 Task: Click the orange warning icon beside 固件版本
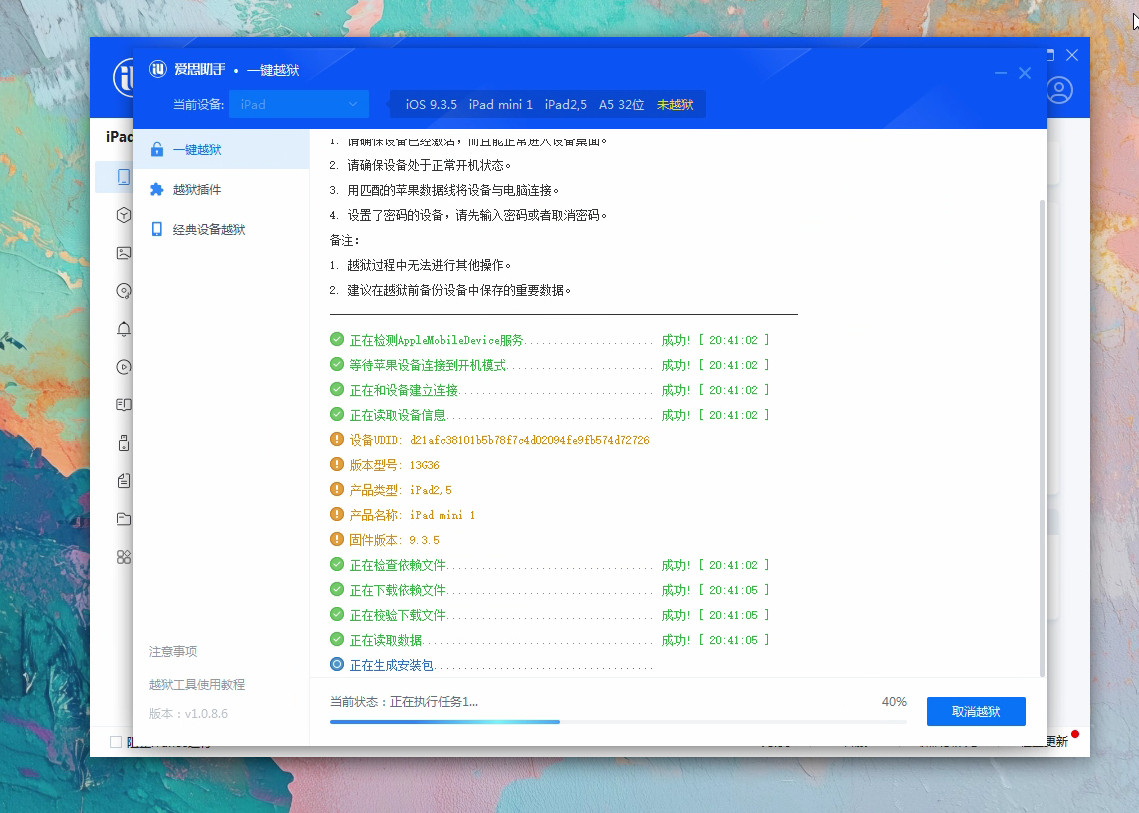click(337, 539)
